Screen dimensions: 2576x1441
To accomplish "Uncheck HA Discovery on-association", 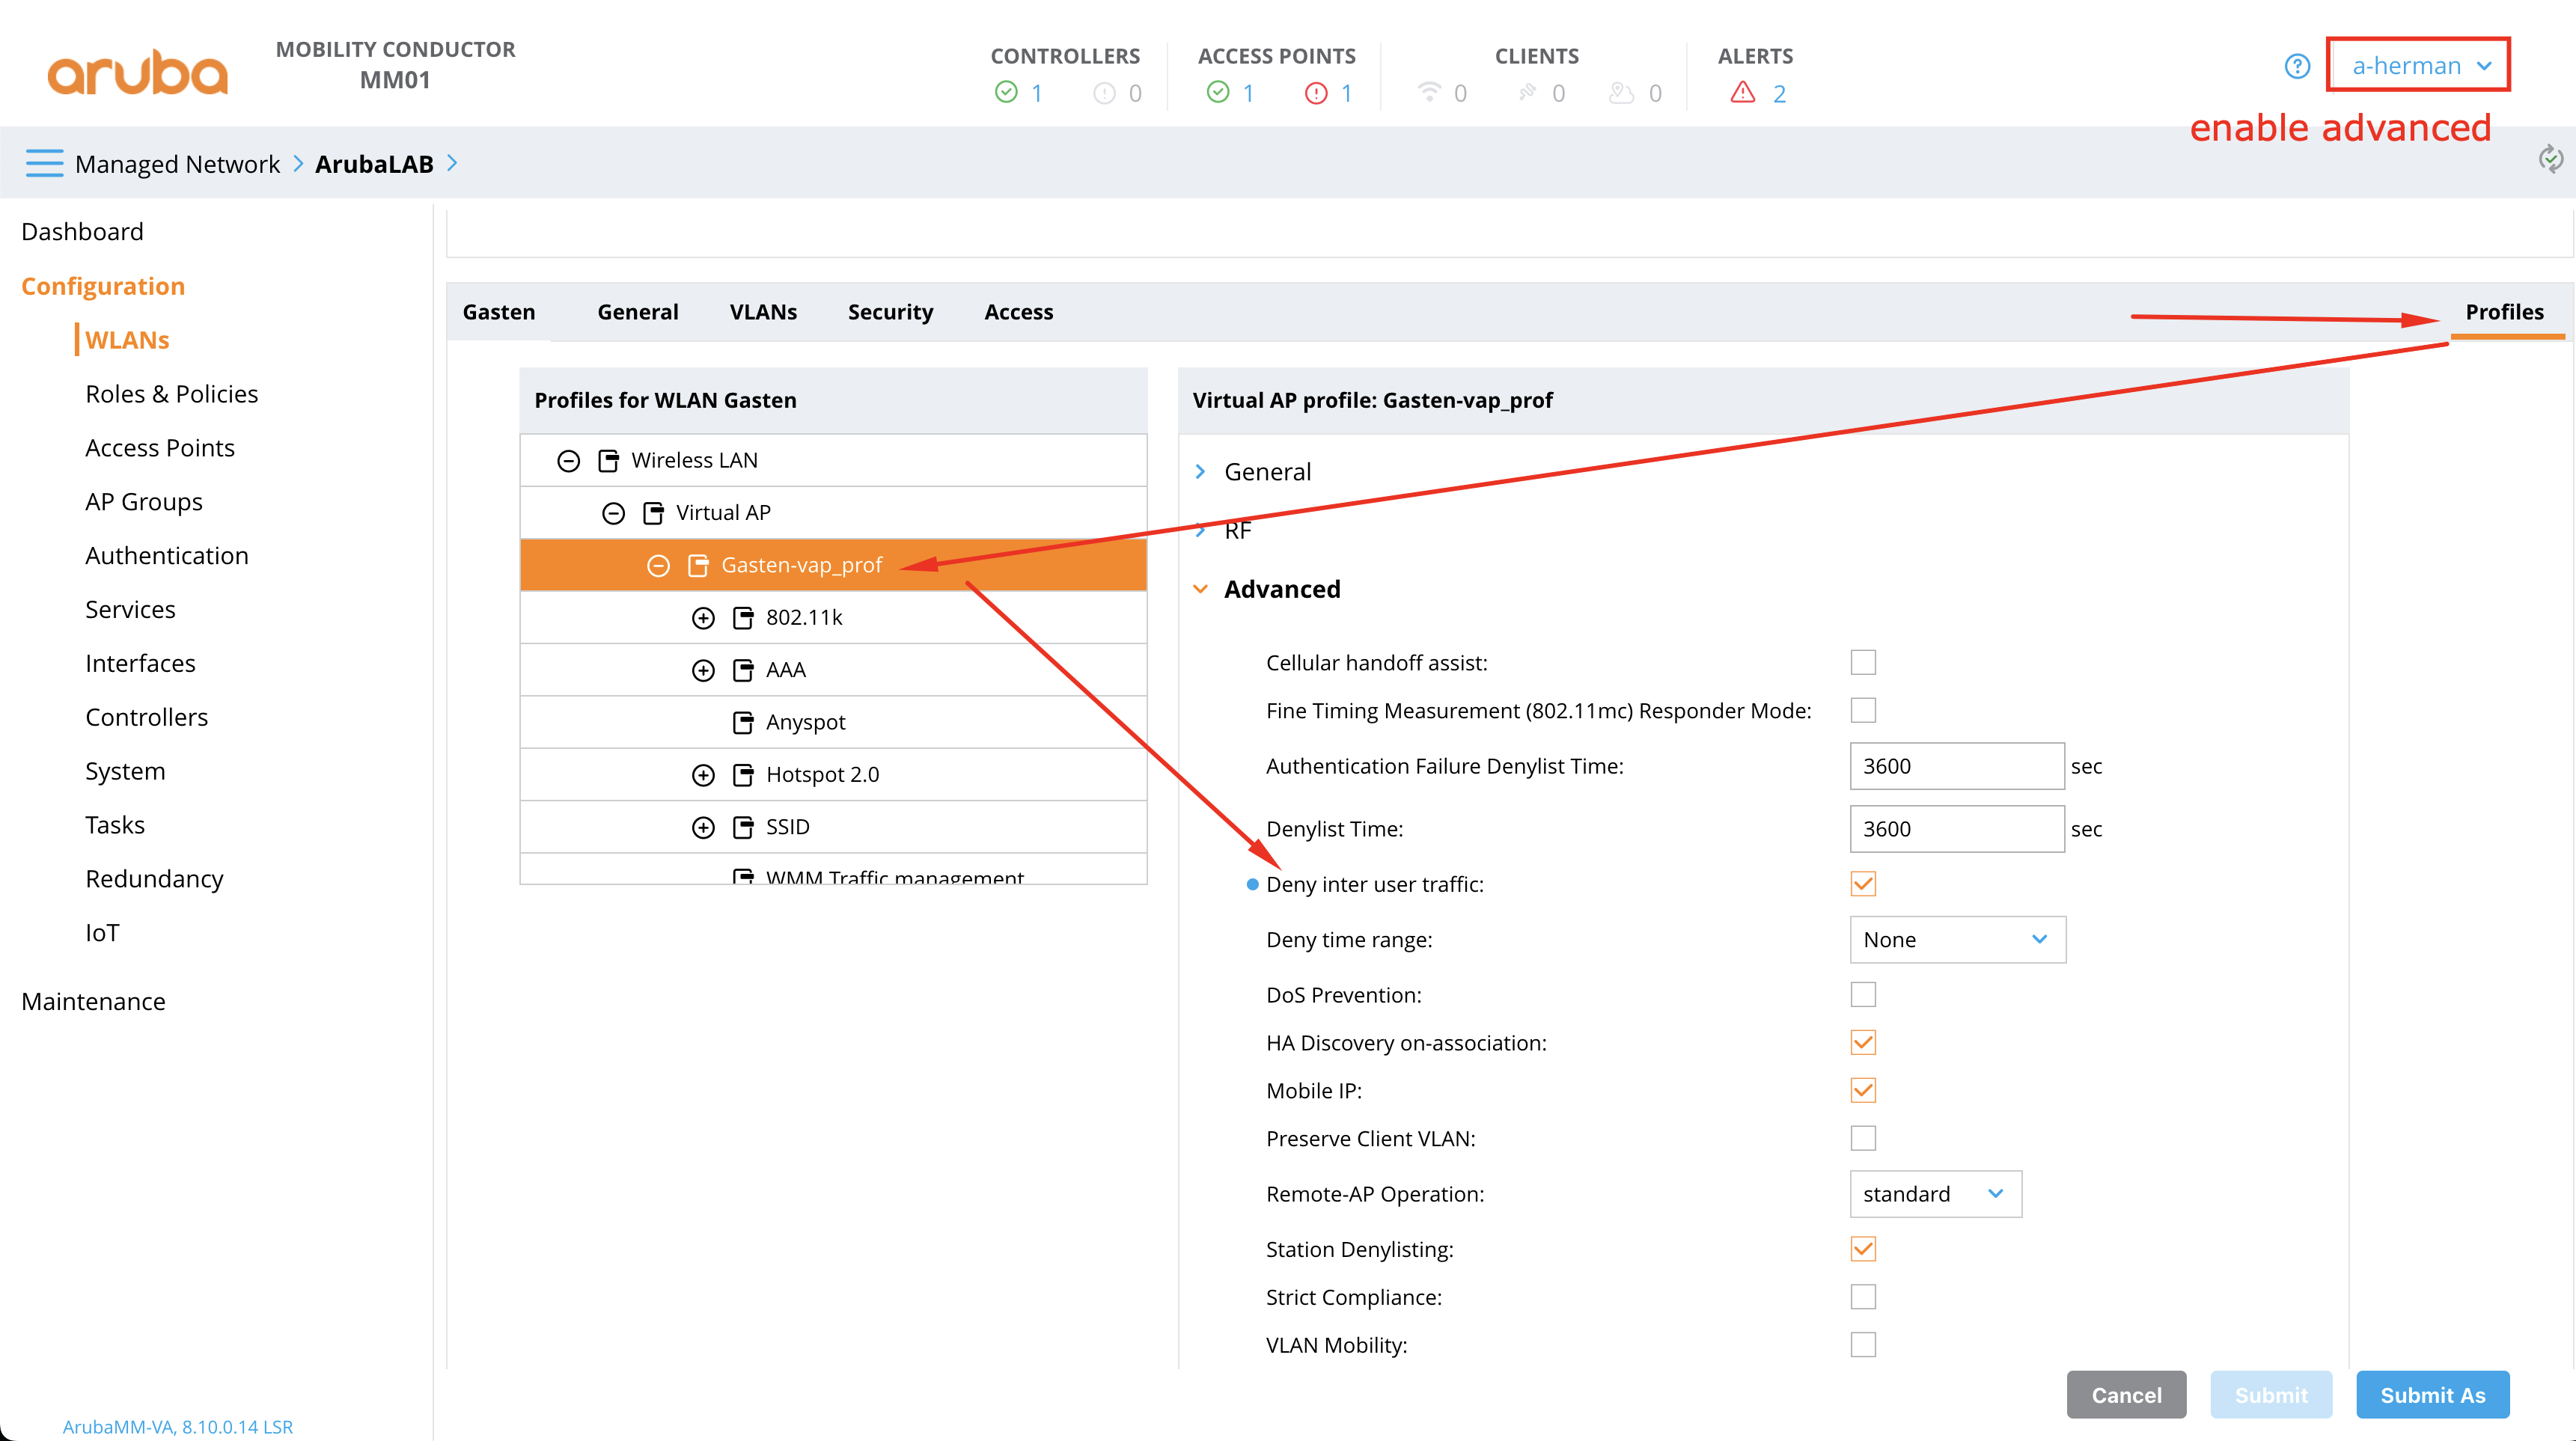I will [x=1862, y=1042].
